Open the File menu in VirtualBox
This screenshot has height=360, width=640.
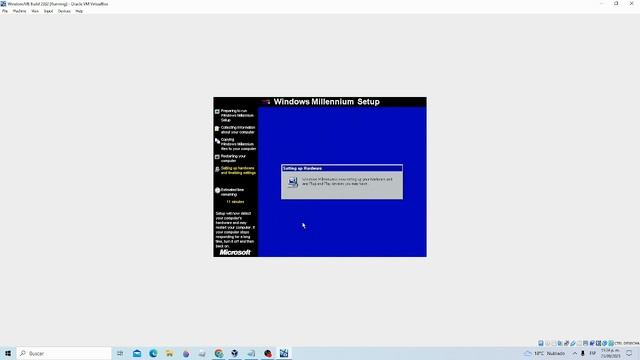pyautogui.click(x=5, y=11)
